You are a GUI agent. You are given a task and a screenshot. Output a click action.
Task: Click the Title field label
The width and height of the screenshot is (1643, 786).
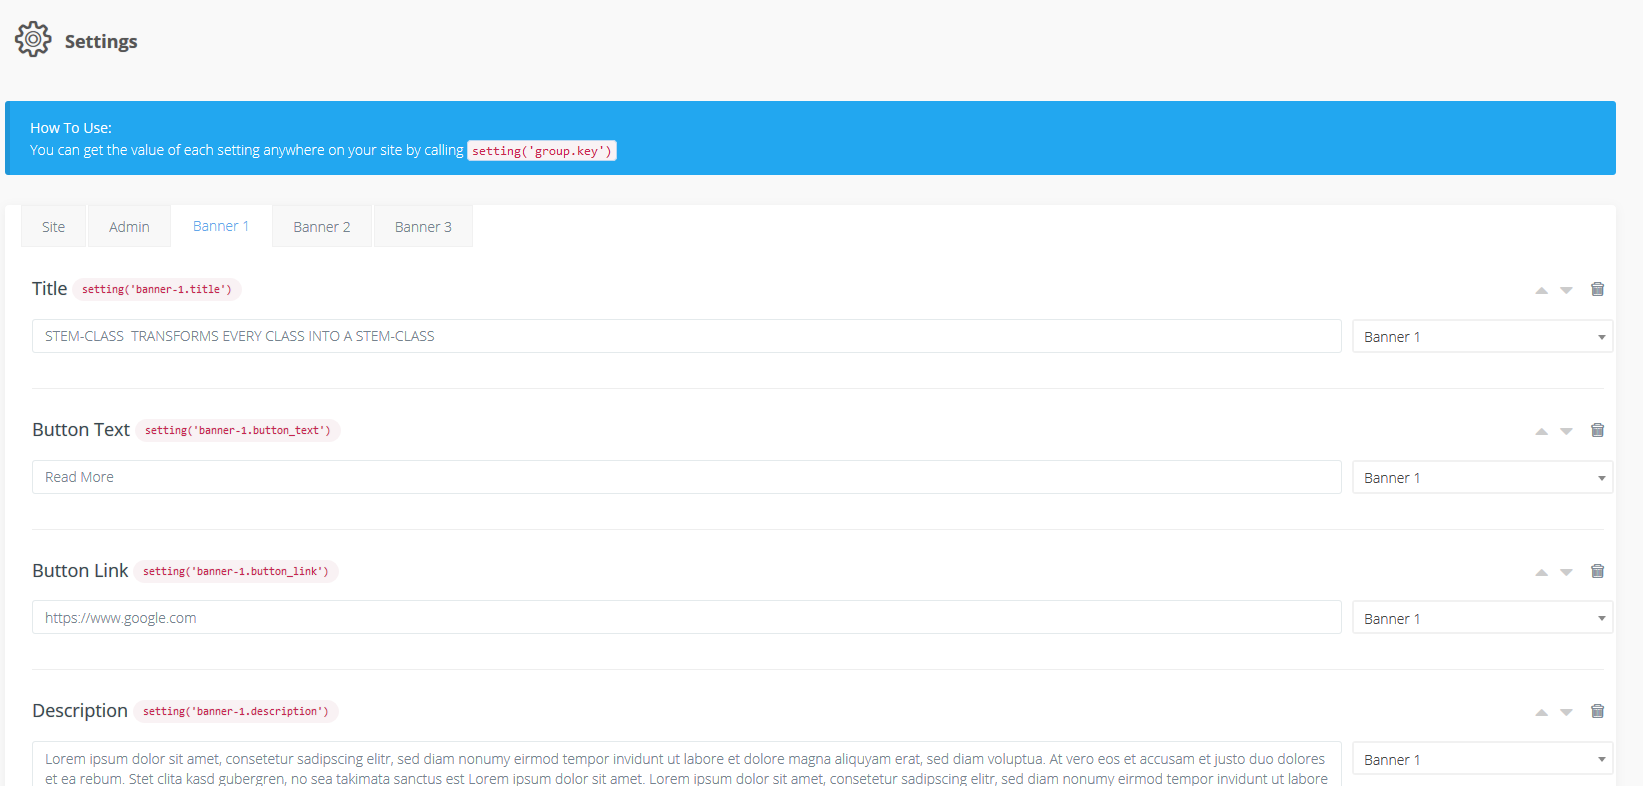[x=49, y=289]
